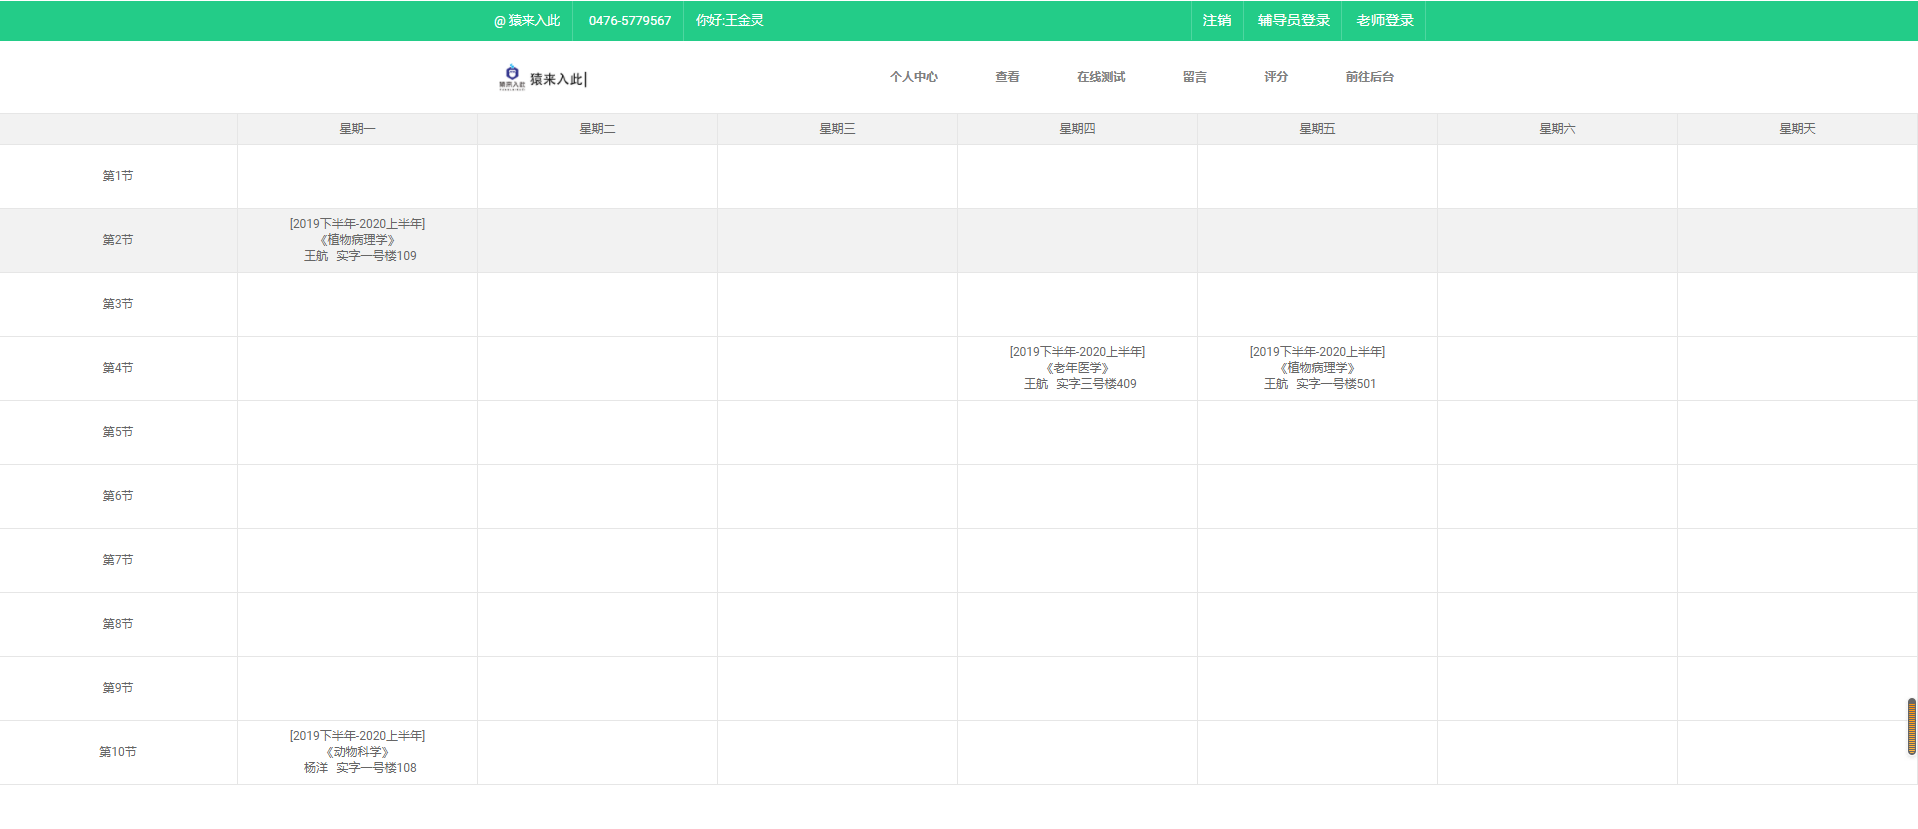Select Friday 植物病理学 class in room 501
The width and height of the screenshot is (1918, 829).
pyautogui.click(x=1317, y=368)
